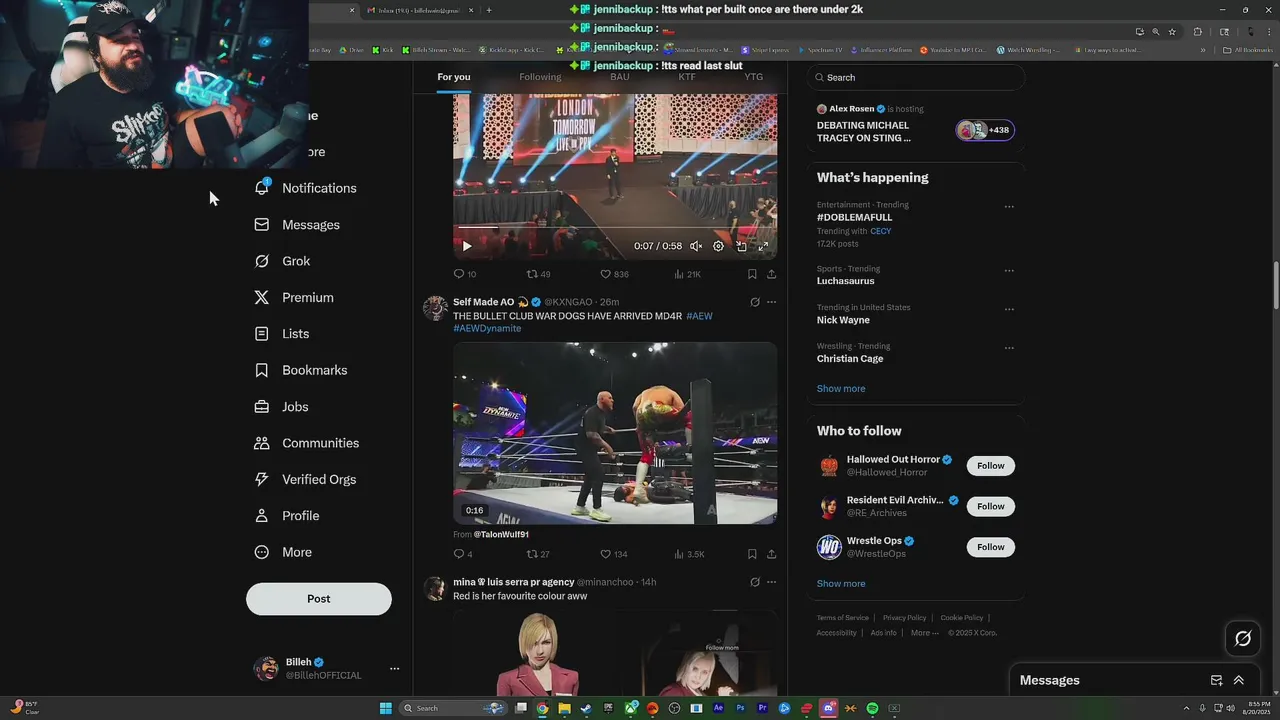Play the London video
The height and width of the screenshot is (720, 1280).
[x=466, y=246]
